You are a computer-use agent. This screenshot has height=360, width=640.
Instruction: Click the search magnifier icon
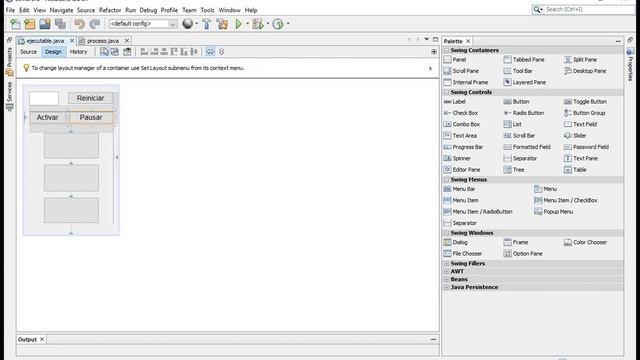tap(537, 9)
